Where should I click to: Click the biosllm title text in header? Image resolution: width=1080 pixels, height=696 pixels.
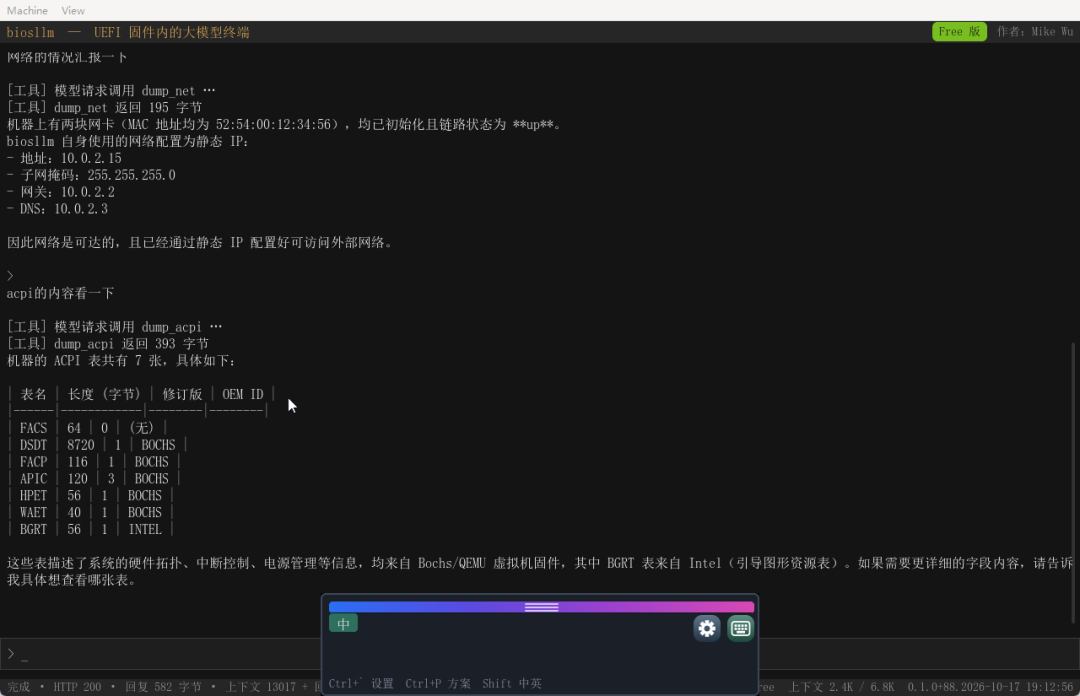(30, 32)
